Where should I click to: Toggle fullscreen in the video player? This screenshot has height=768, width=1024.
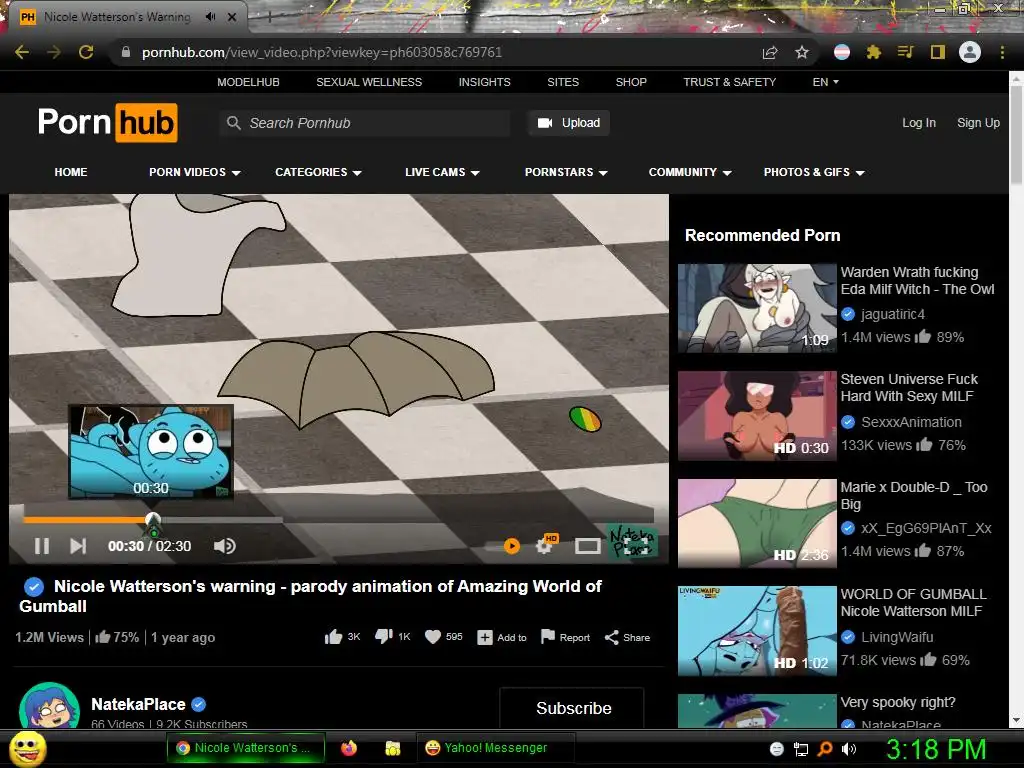(x=637, y=545)
